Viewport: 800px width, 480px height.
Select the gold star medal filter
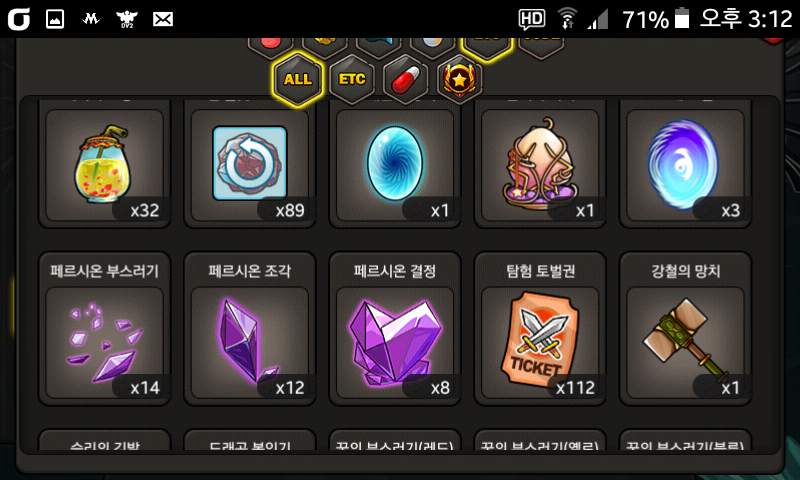click(459, 80)
